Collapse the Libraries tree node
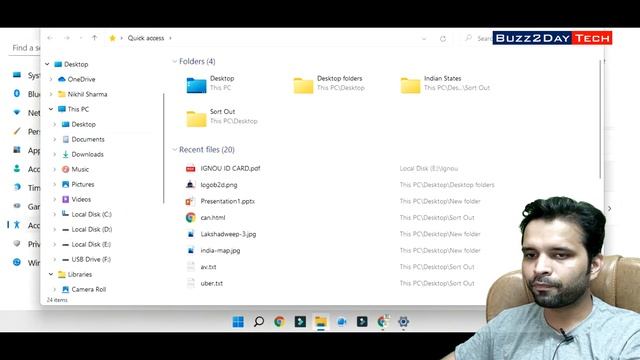Screen dimensions: 640x360 [x=51, y=274]
